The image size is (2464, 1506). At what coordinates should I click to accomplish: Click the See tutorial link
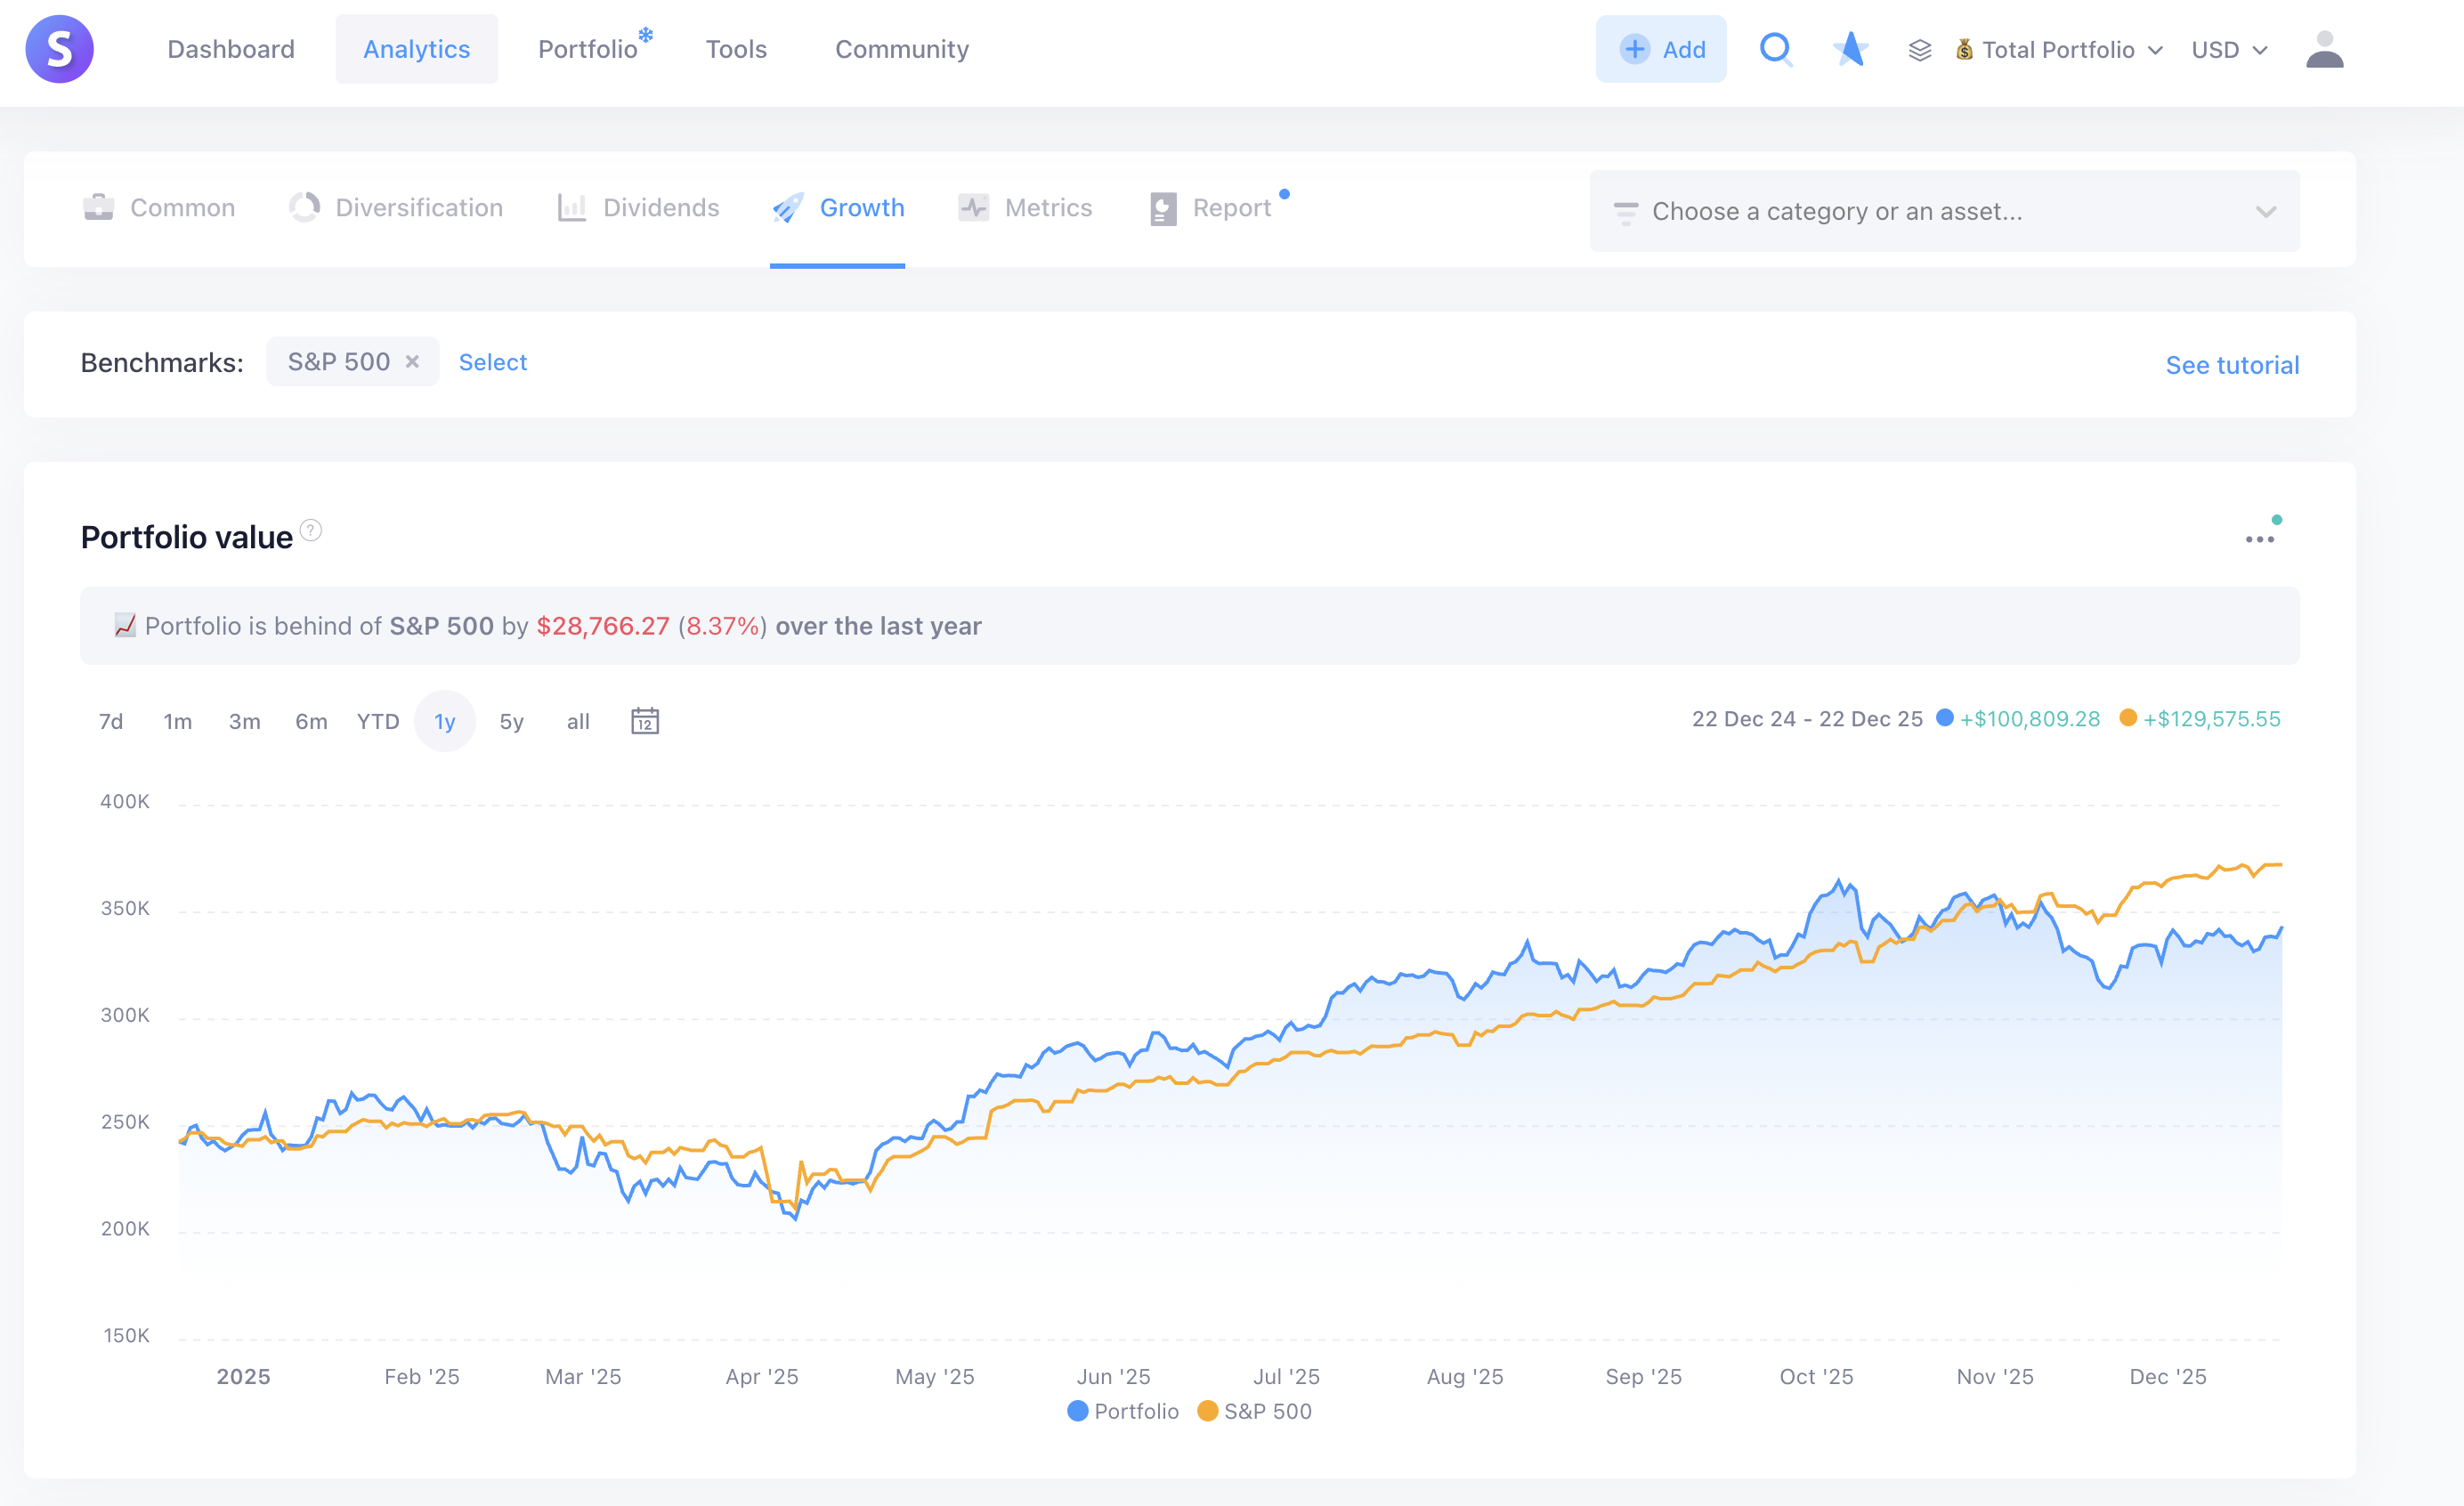pyautogui.click(x=2232, y=365)
